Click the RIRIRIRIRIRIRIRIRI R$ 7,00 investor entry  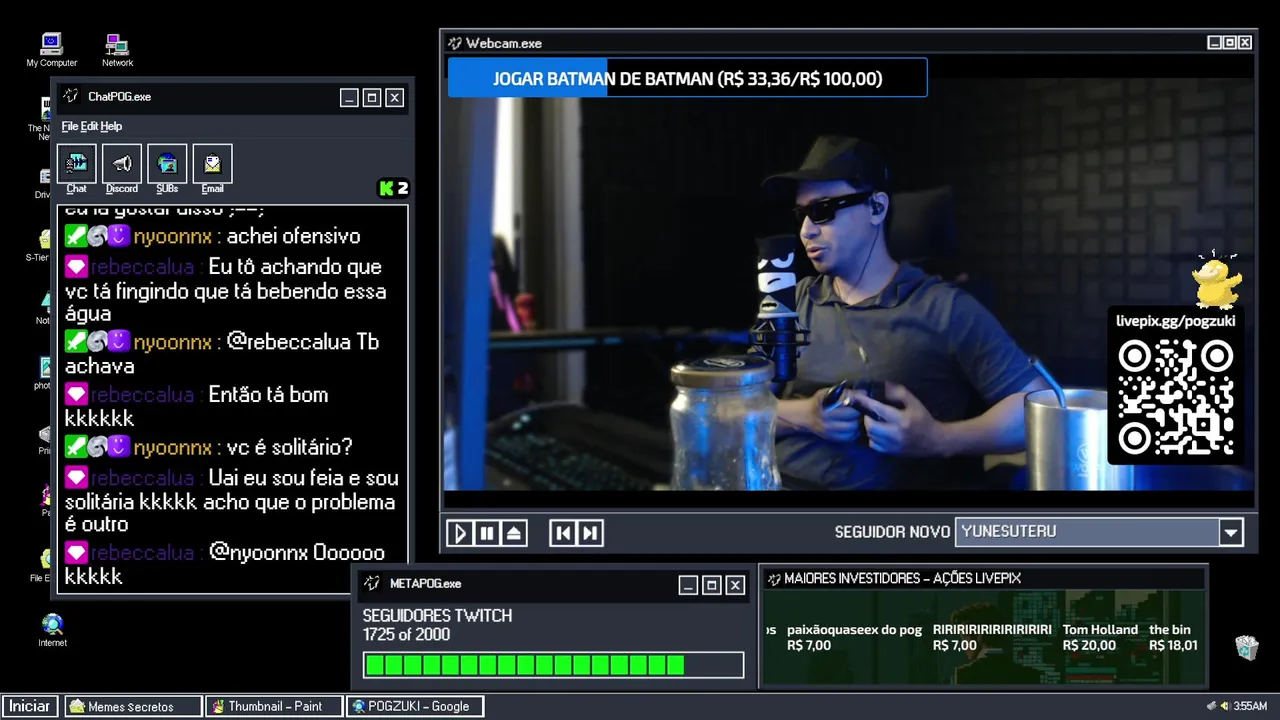point(992,637)
